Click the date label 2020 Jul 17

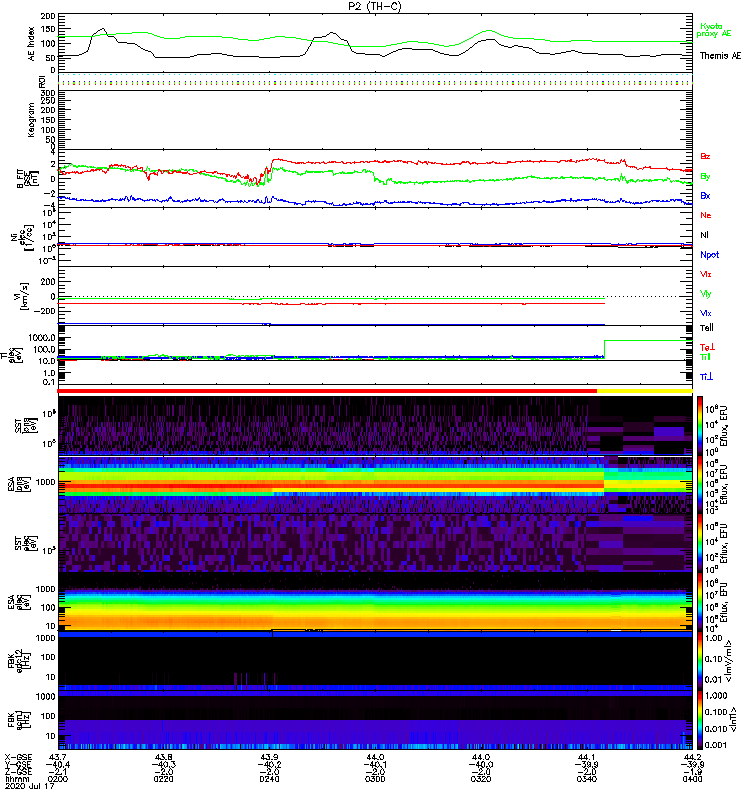point(29,786)
